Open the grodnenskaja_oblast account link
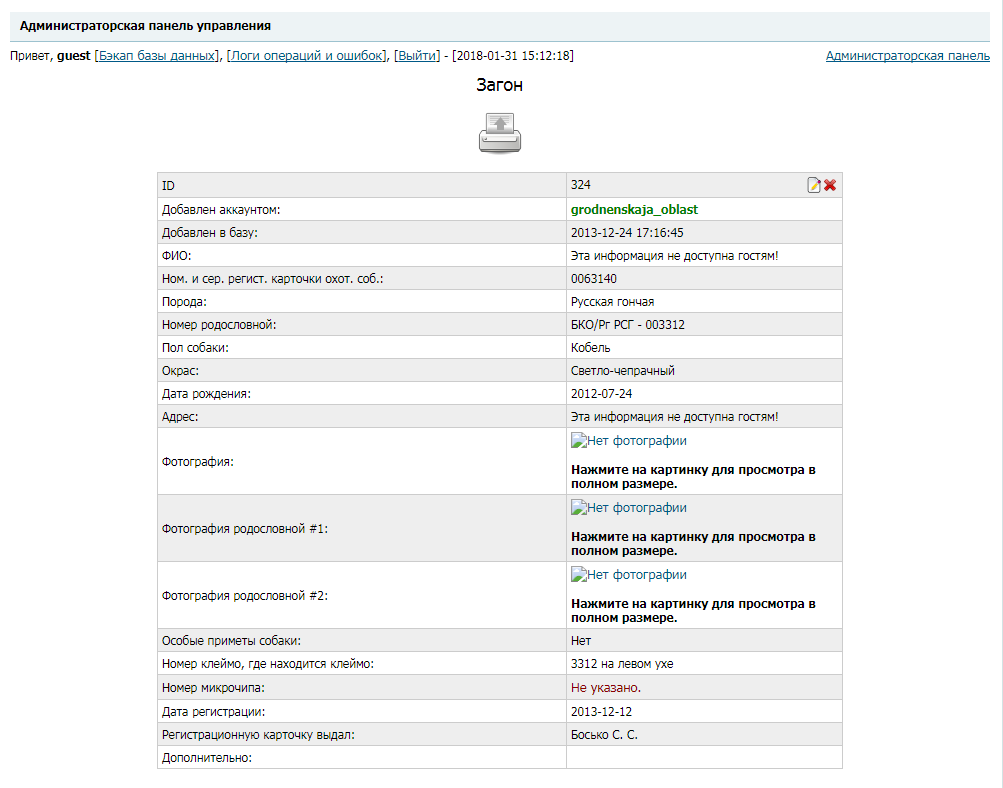The height and width of the screenshot is (788, 1003). click(x=634, y=210)
